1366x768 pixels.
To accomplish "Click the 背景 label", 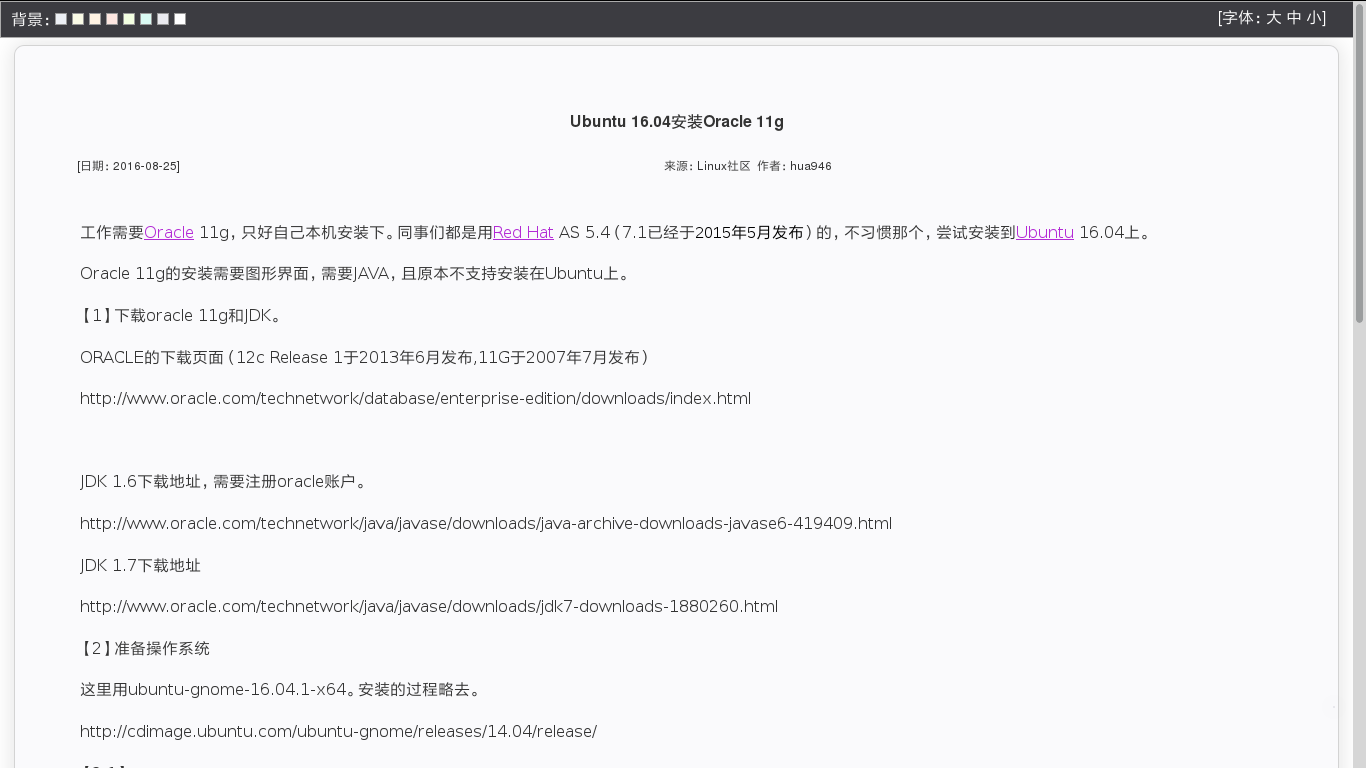I will 30,19.
